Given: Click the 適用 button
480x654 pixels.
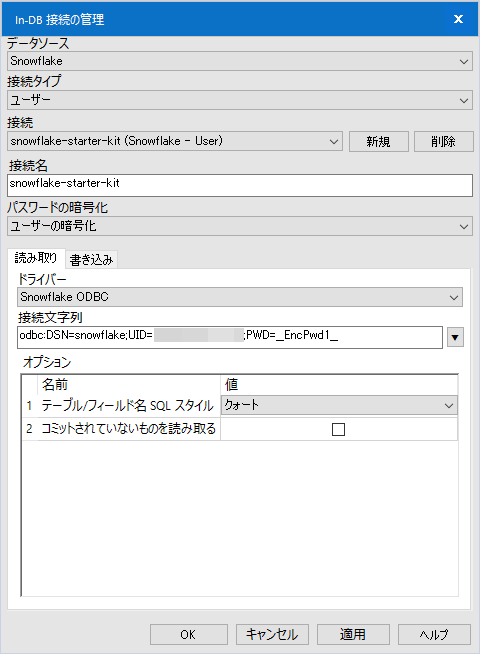Looking at the screenshot, I should pos(353,634).
